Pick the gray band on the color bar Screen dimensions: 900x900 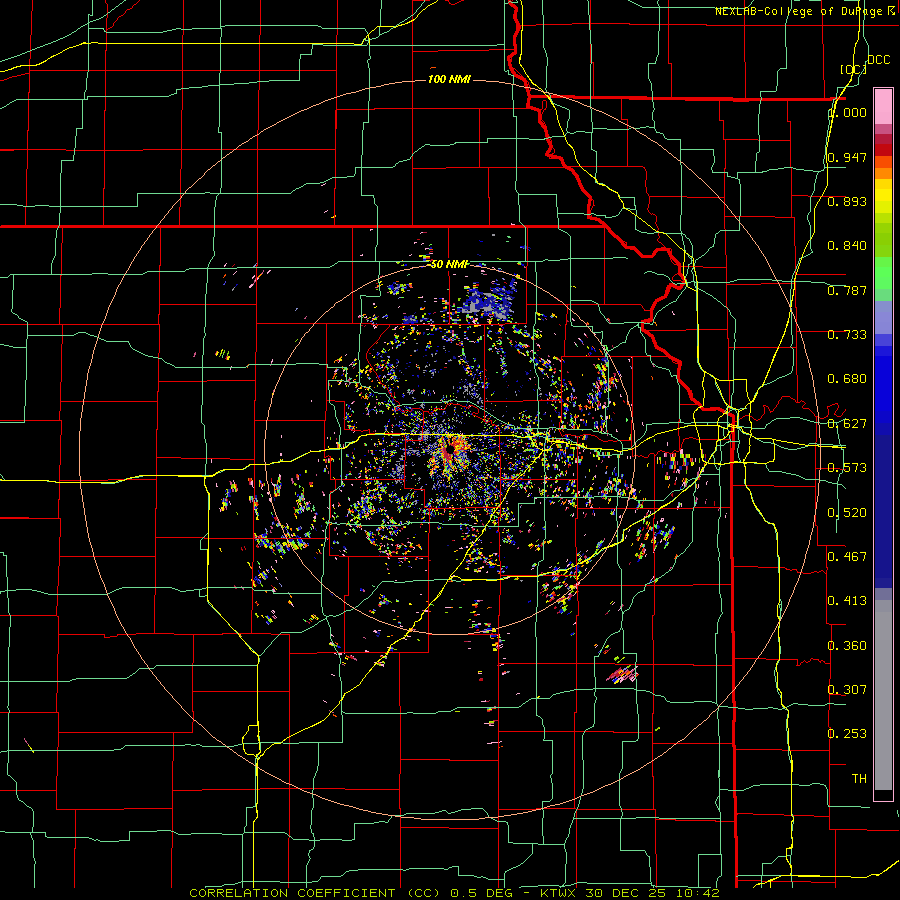(x=883, y=695)
